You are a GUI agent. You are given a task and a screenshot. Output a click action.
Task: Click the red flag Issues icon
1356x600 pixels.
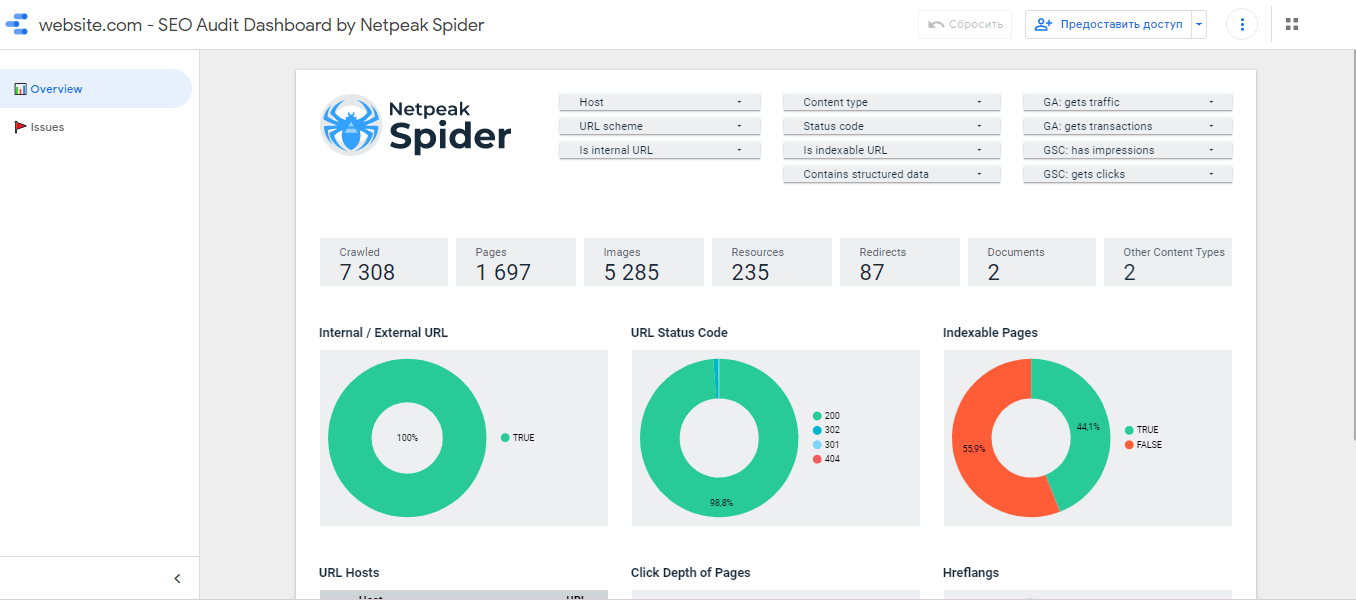click(x=20, y=127)
